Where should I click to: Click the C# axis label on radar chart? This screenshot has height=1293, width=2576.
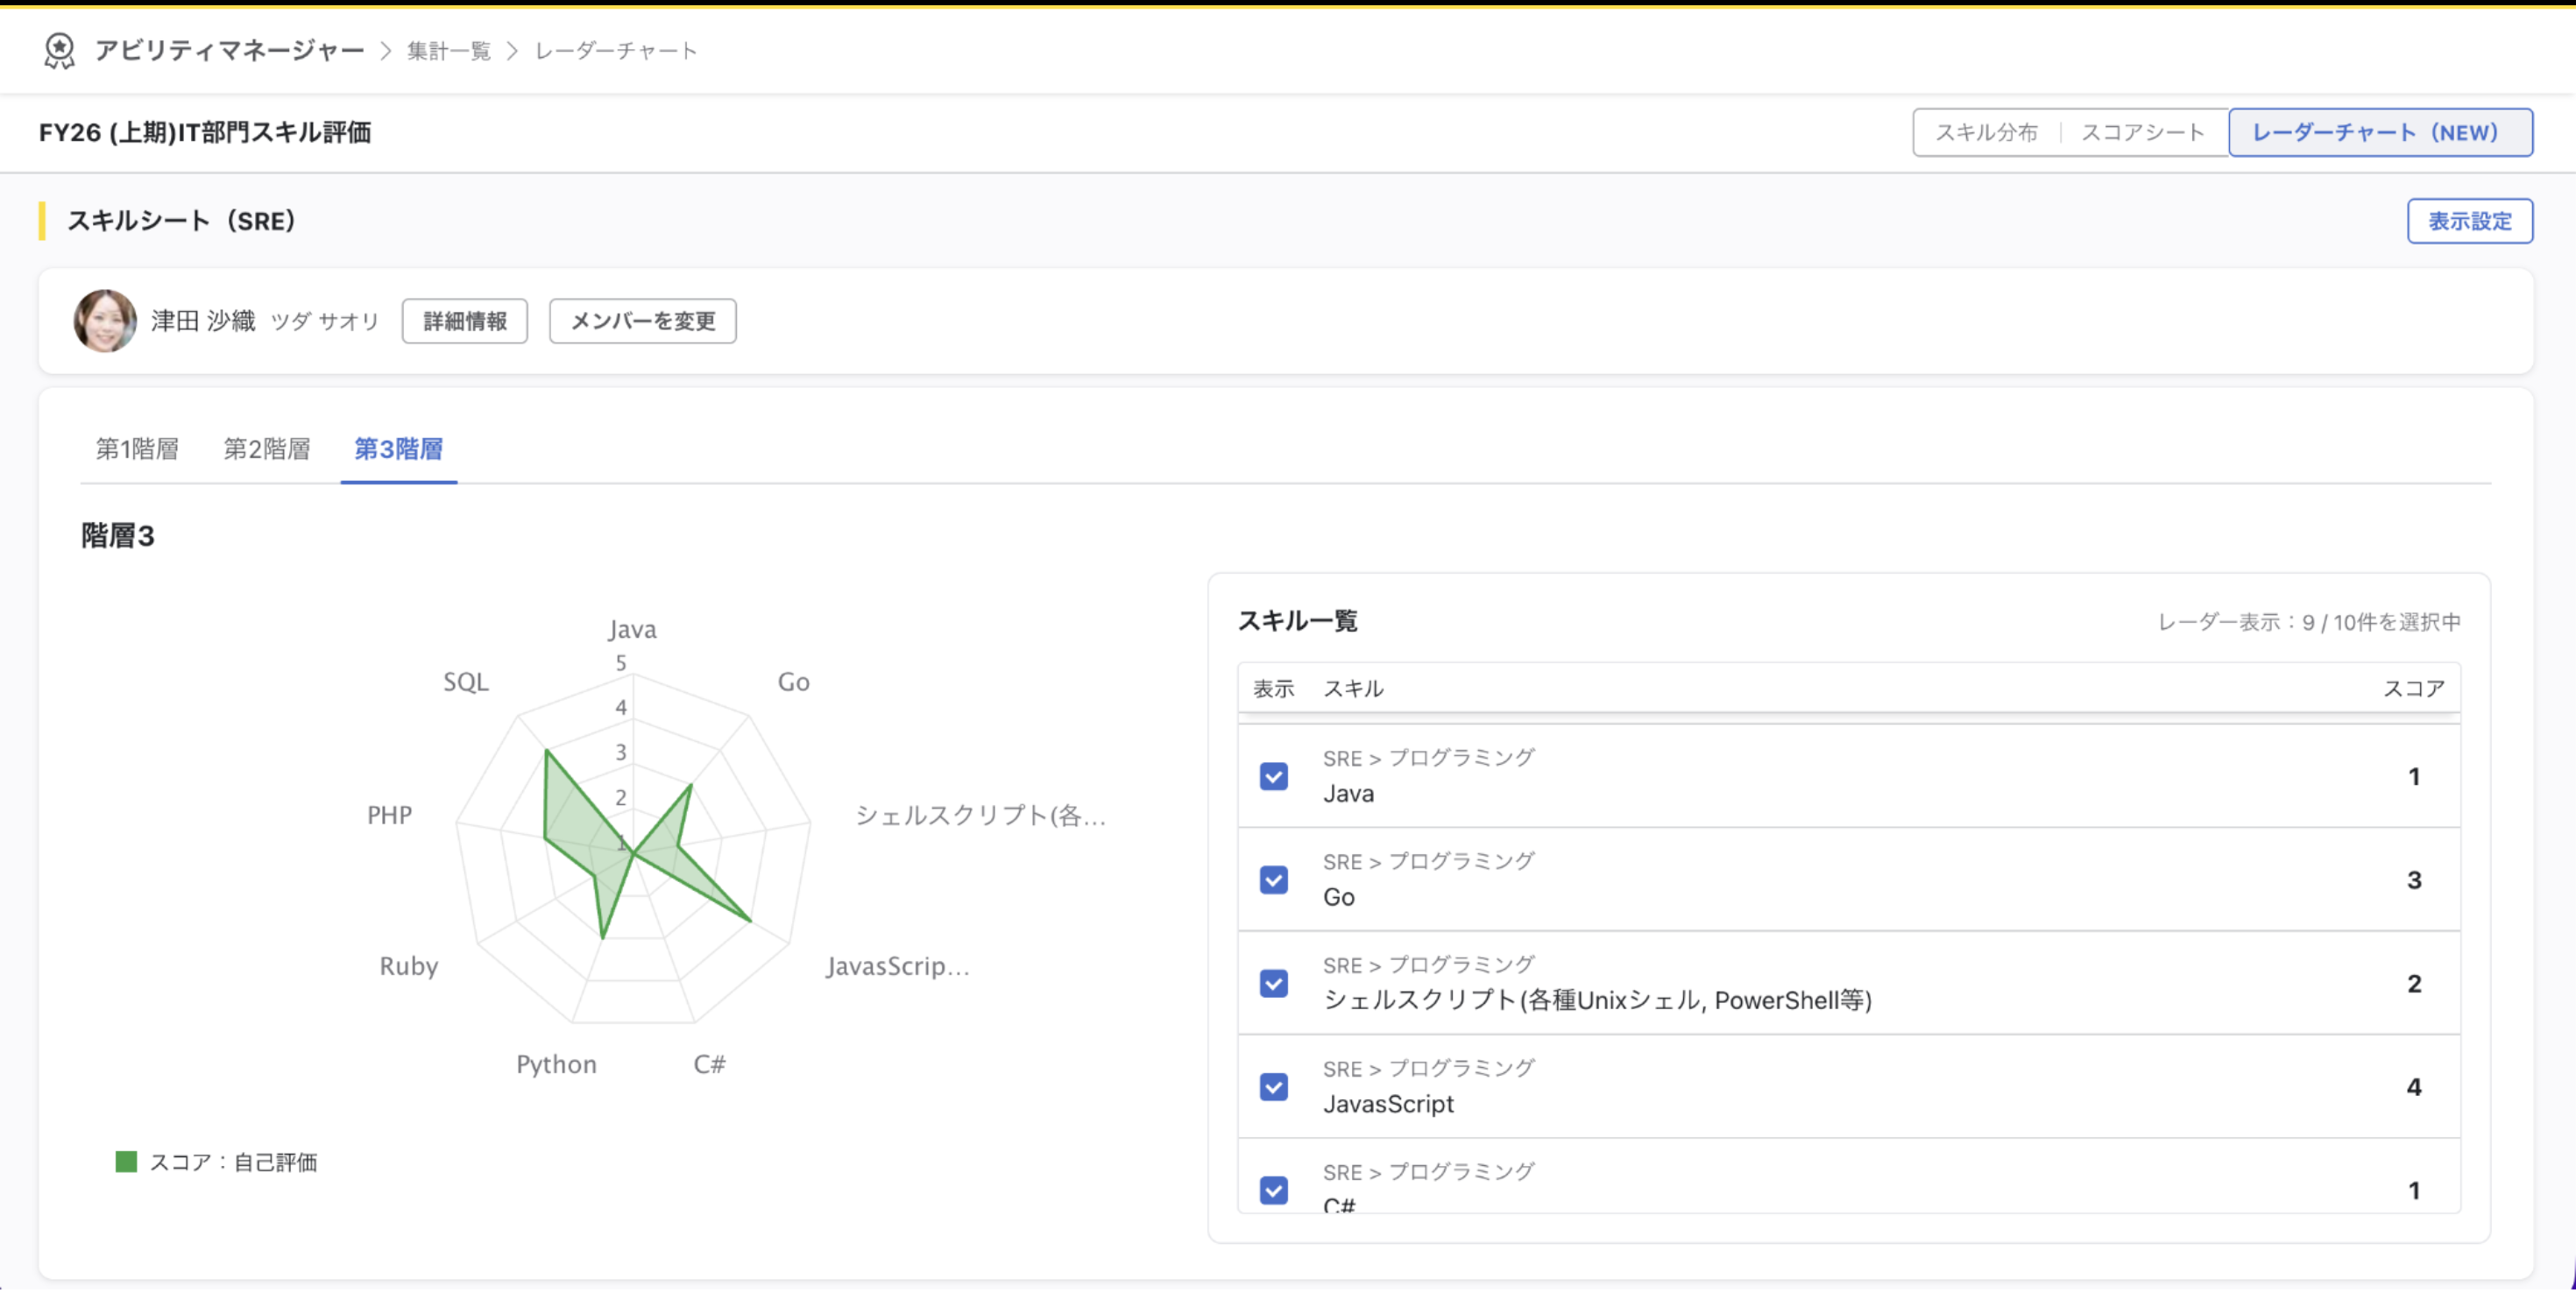point(709,1064)
